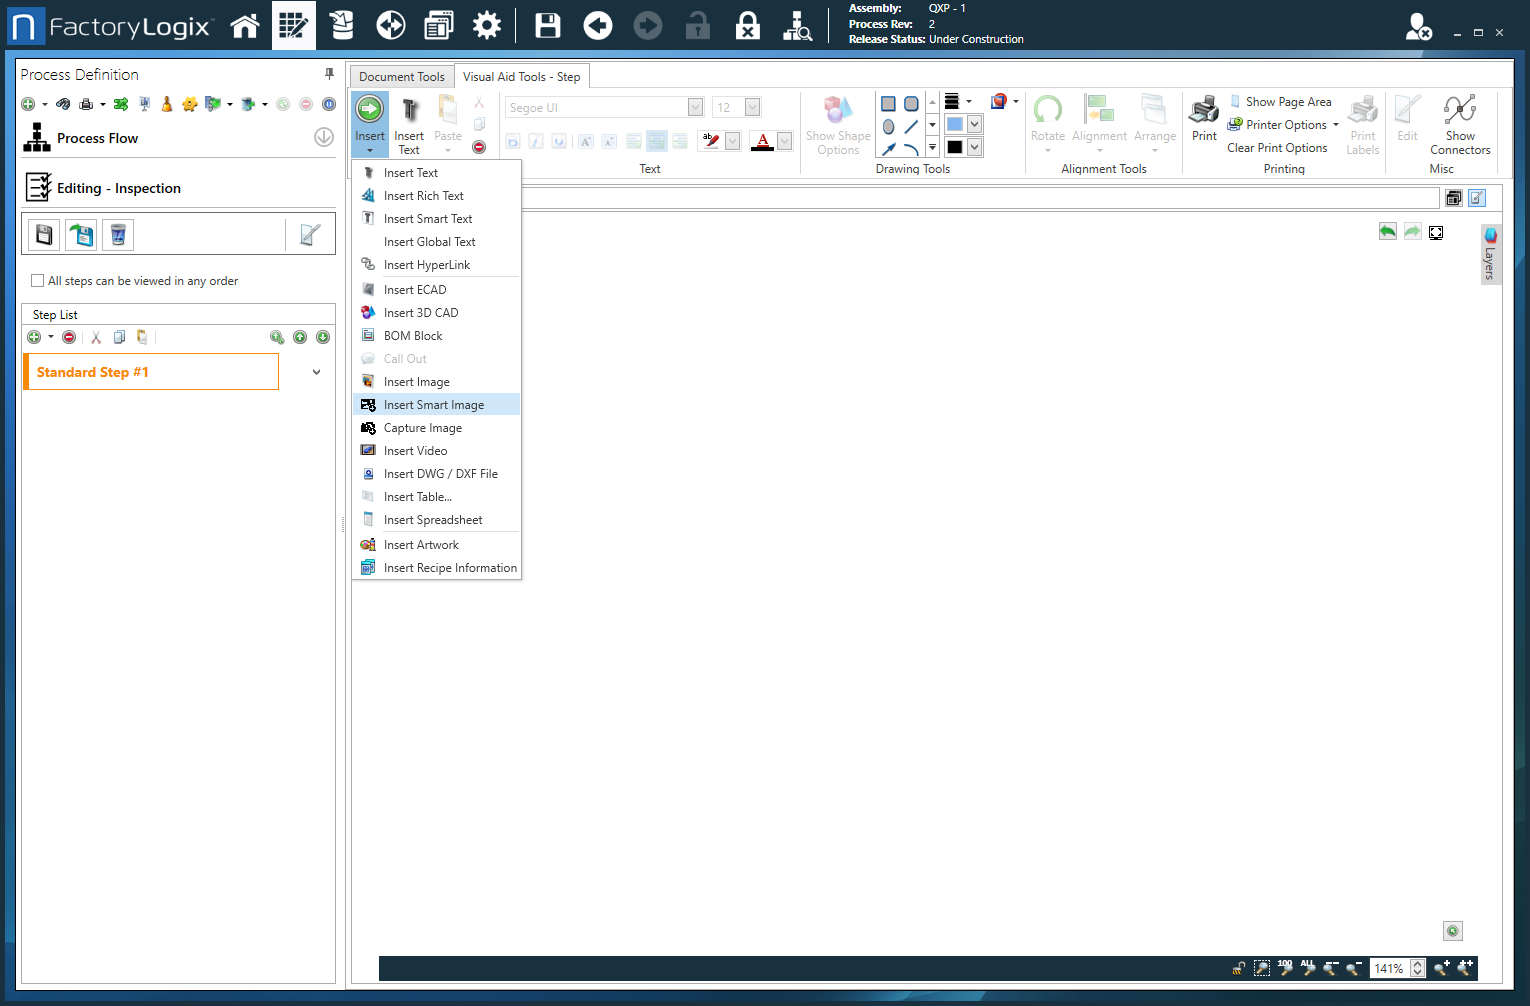Select the ellipse shape in Drawing Tools
Viewport: 1530px width, 1006px height.
click(x=888, y=124)
